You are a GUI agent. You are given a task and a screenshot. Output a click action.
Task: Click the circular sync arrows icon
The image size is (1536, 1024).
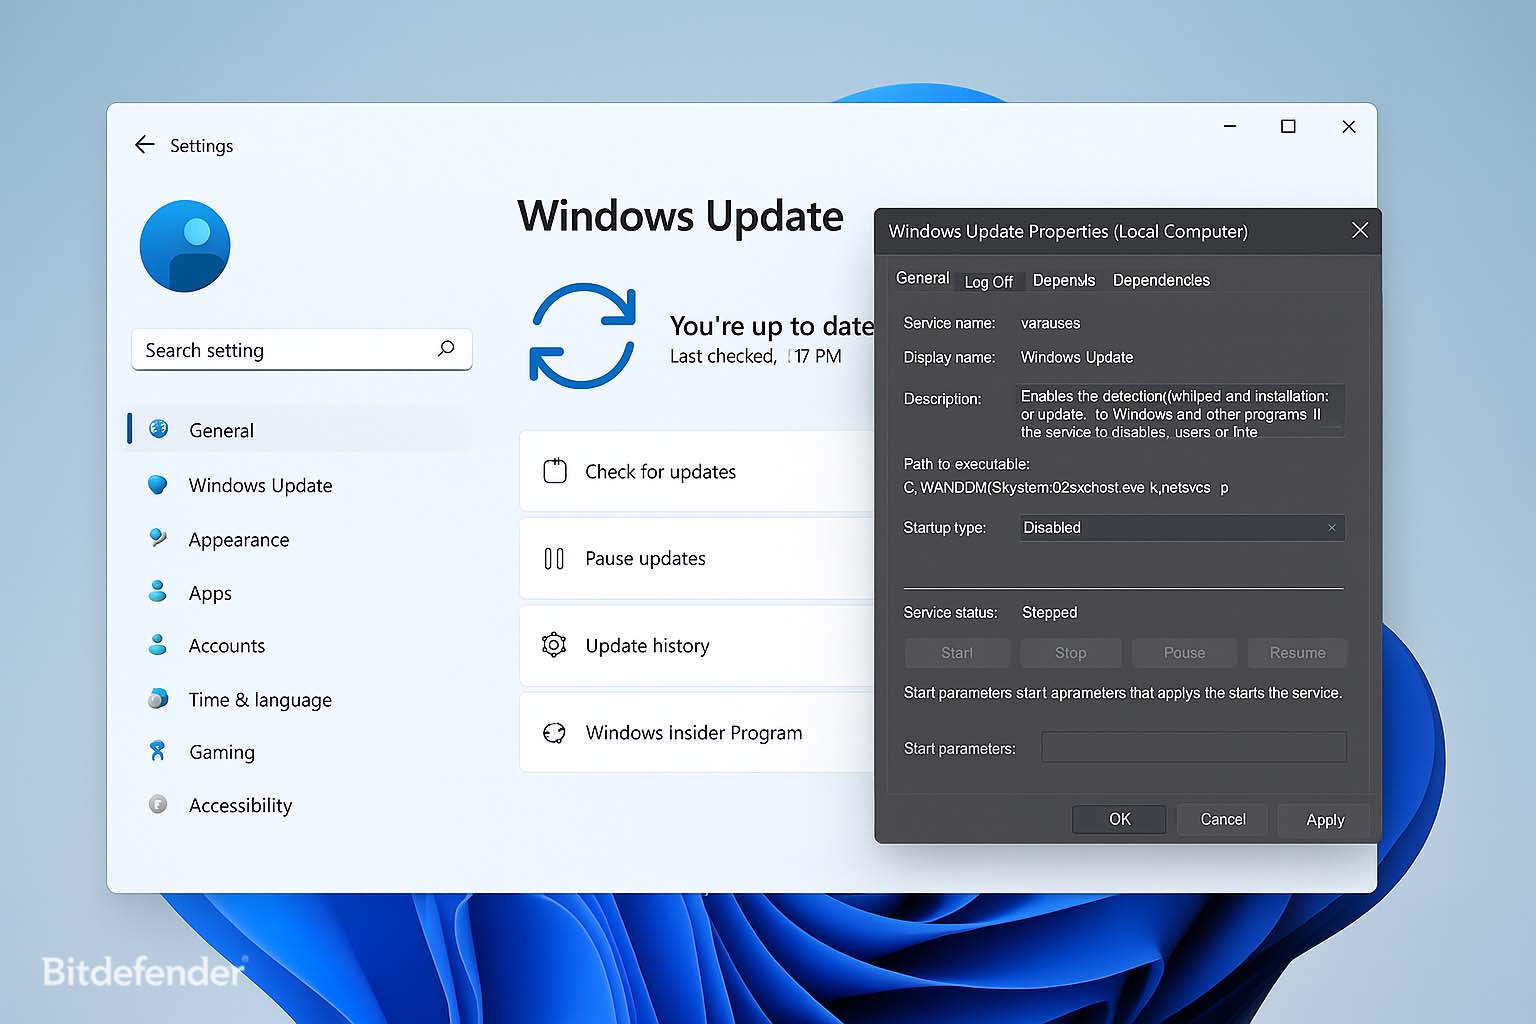pos(582,335)
